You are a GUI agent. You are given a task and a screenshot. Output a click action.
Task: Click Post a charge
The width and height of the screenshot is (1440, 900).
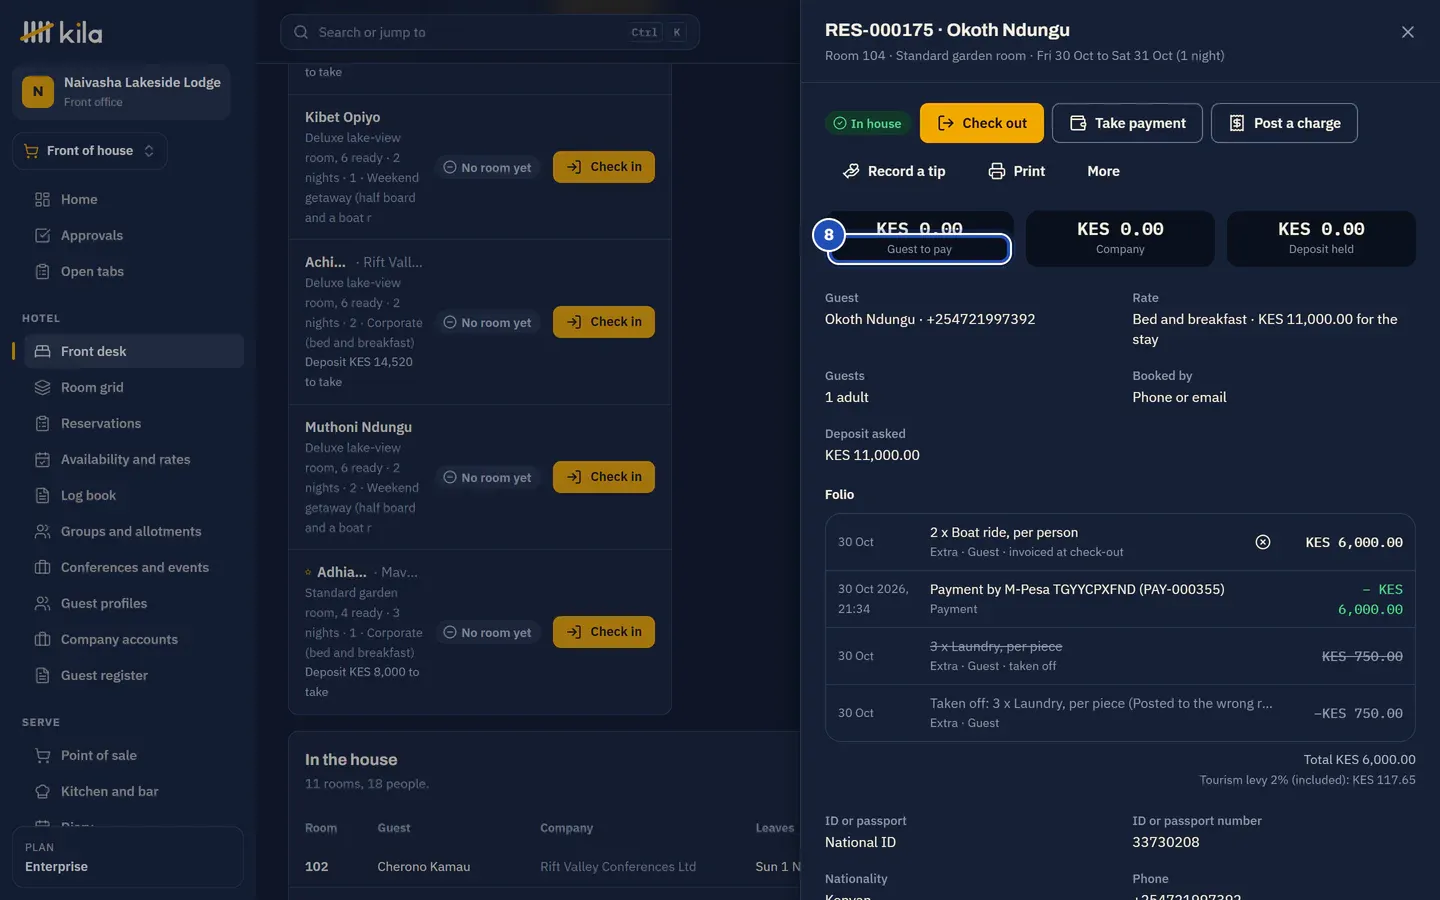tap(1284, 123)
